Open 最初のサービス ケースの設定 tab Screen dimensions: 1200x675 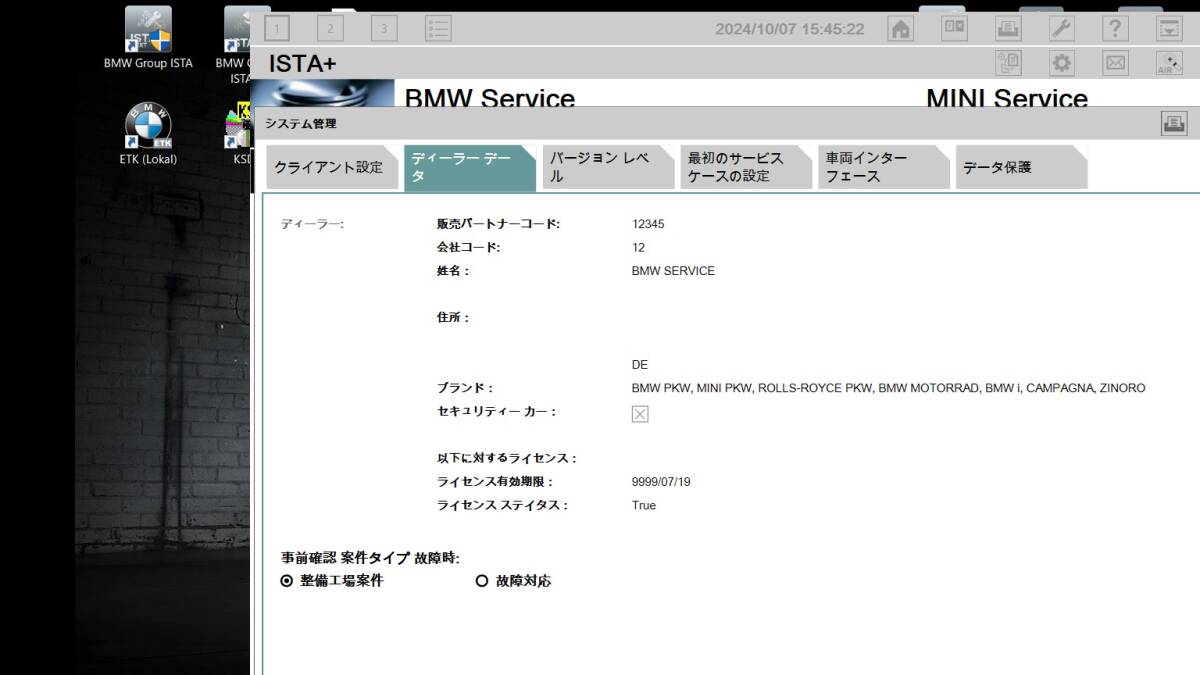pyautogui.click(x=746, y=167)
